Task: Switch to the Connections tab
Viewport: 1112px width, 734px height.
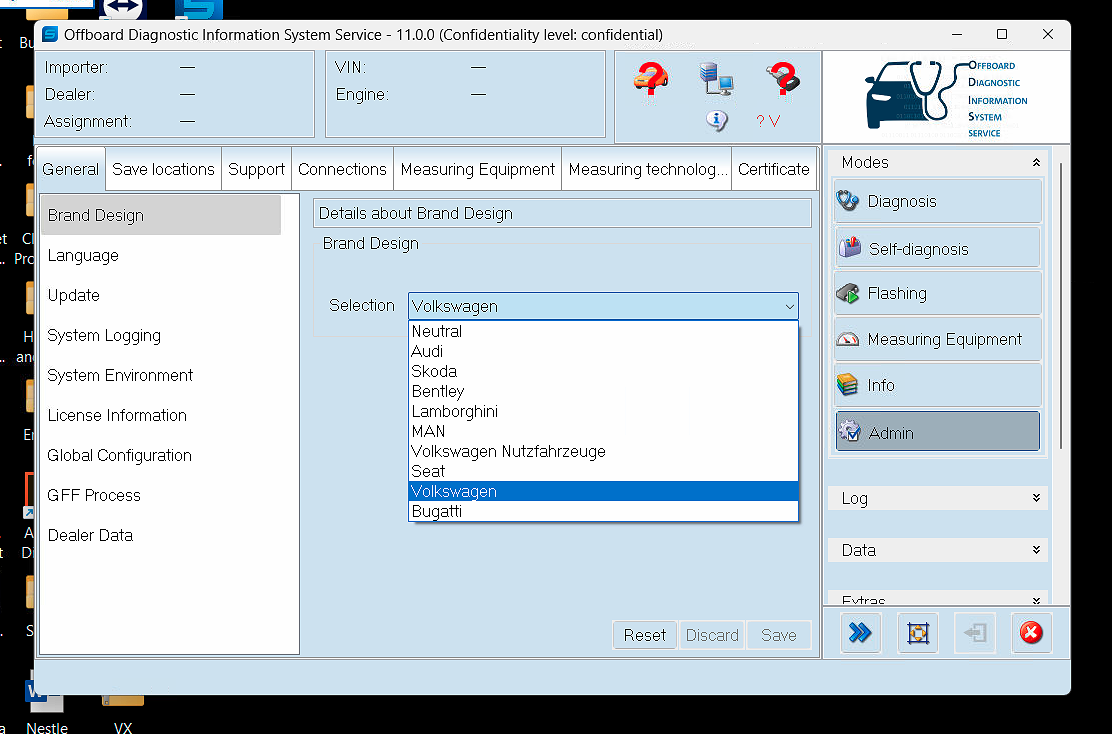Action: pyautogui.click(x=342, y=168)
